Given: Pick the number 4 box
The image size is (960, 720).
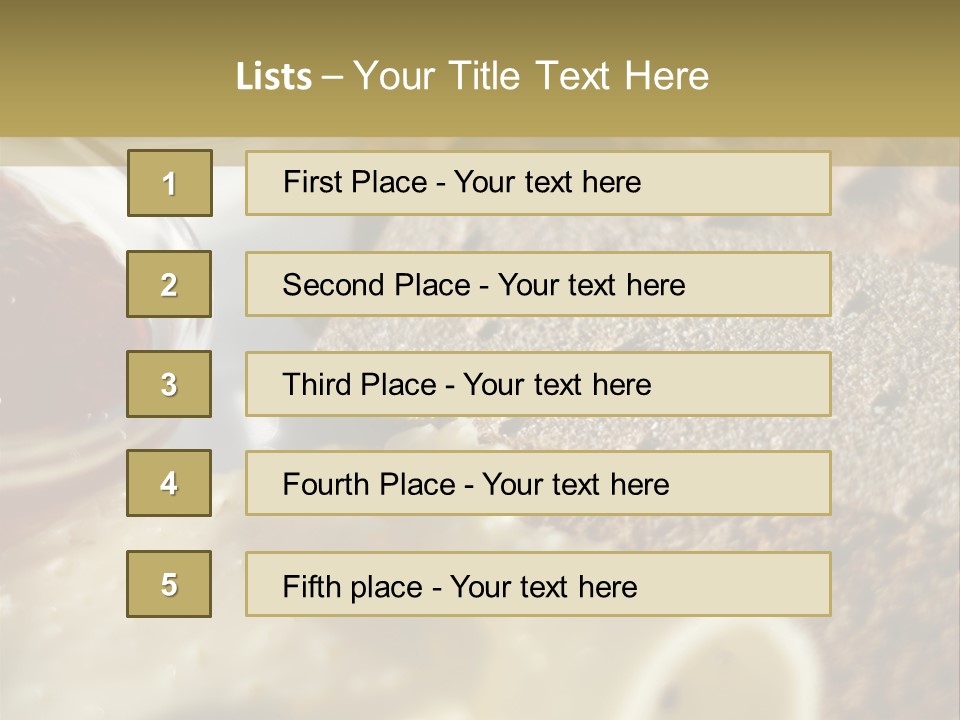Looking at the screenshot, I should click(169, 483).
